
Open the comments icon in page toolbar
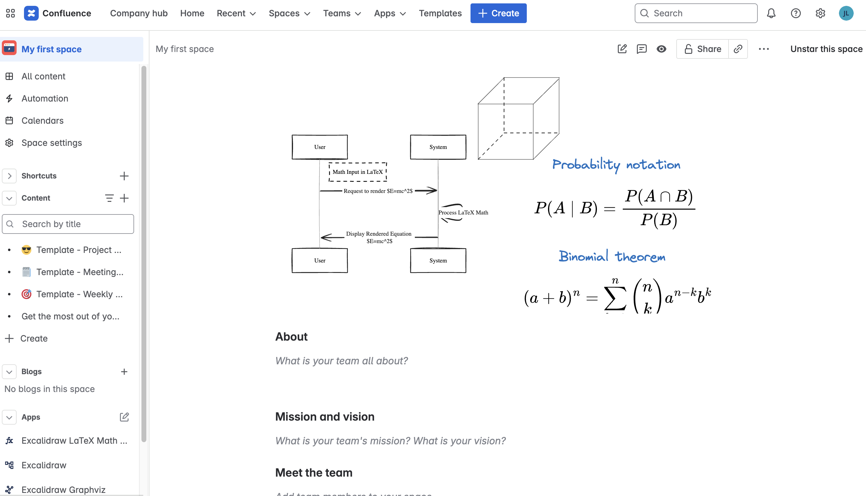click(x=642, y=49)
